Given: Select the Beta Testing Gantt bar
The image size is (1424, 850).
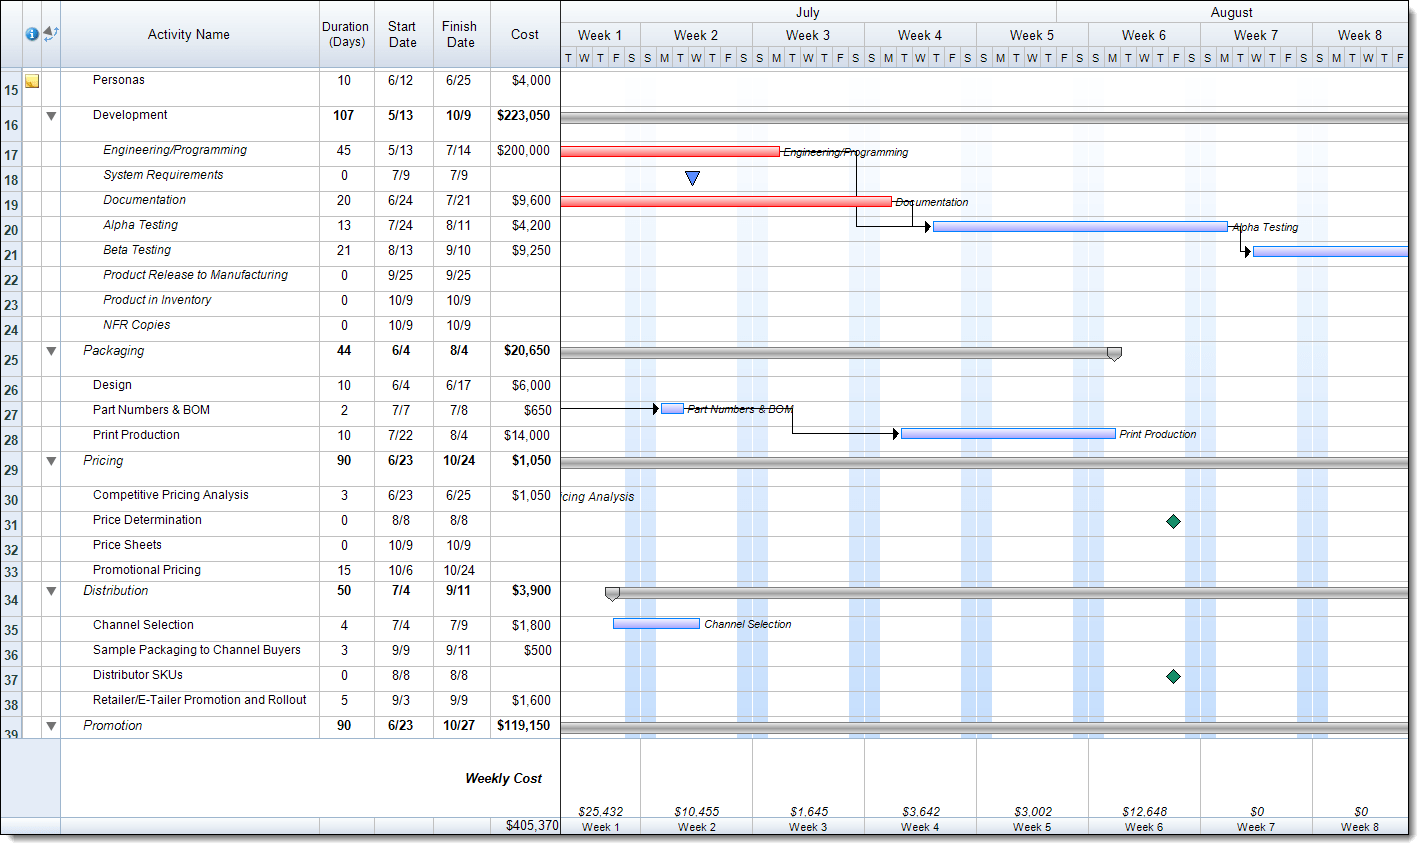Looking at the screenshot, I should click(1330, 252).
